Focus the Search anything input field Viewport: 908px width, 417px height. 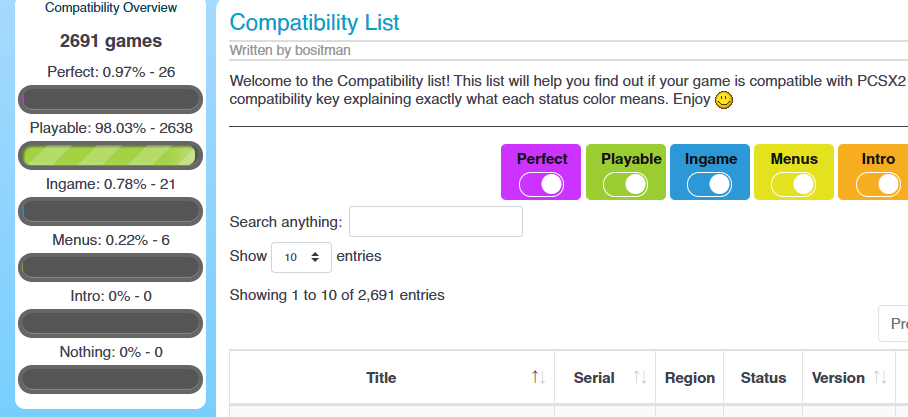(x=435, y=222)
